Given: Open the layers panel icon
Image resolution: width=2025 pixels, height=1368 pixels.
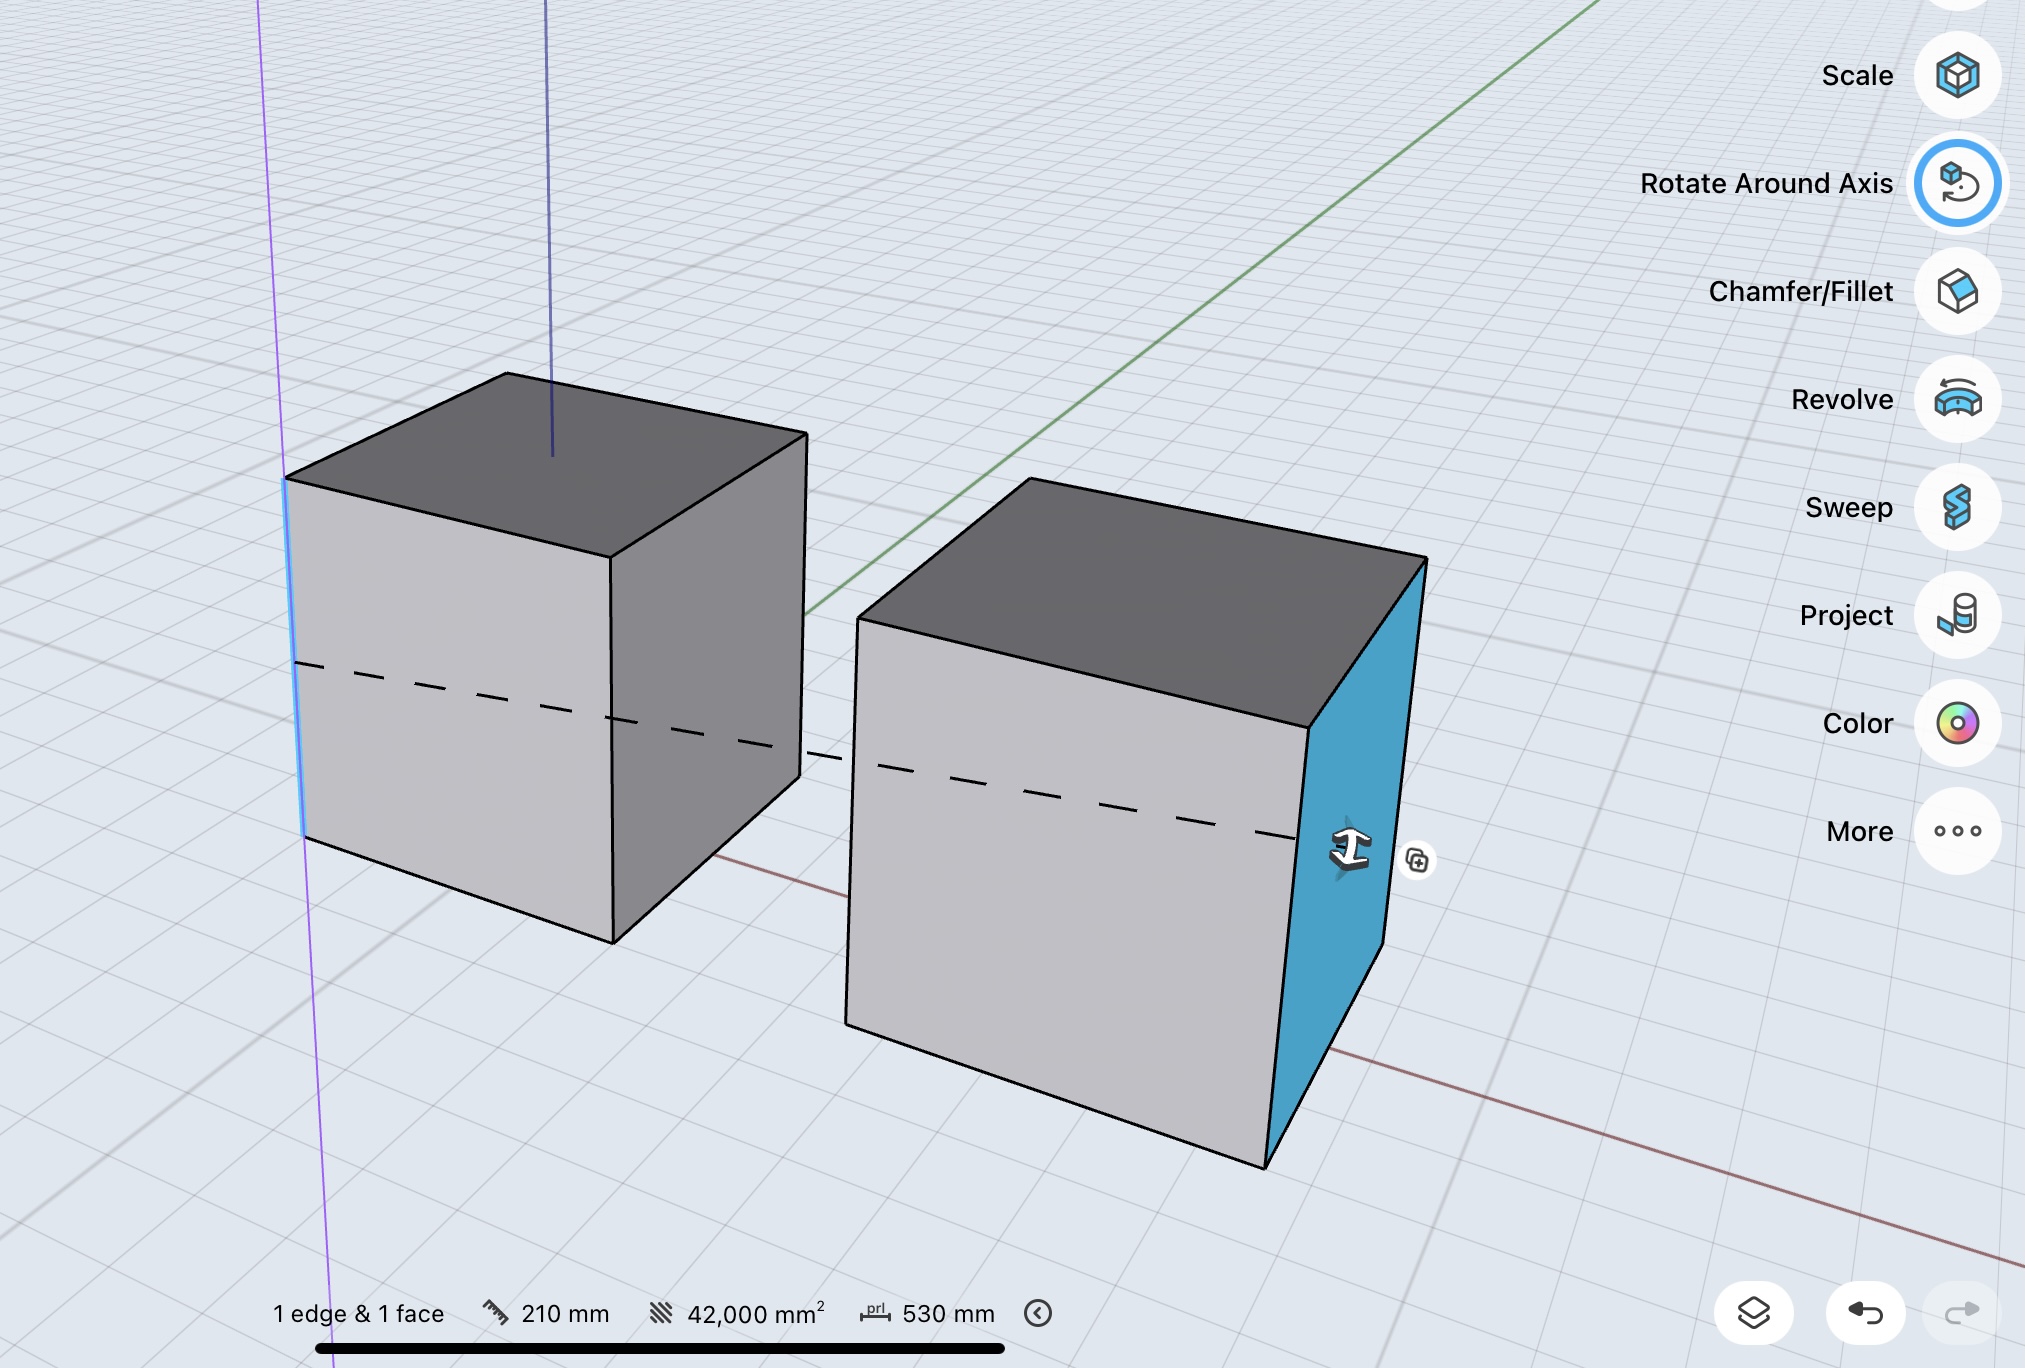Looking at the screenshot, I should click(x=1754, y=1312).
